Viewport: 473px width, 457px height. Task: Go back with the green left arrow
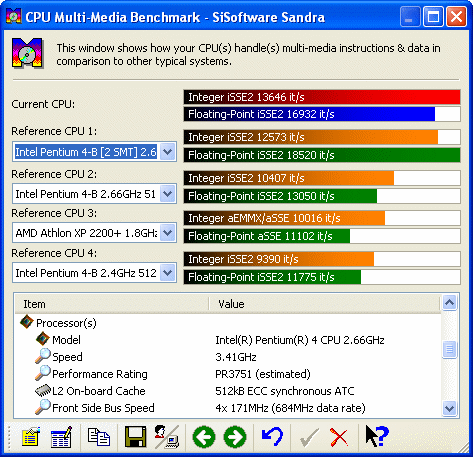(x=204, y=437)
